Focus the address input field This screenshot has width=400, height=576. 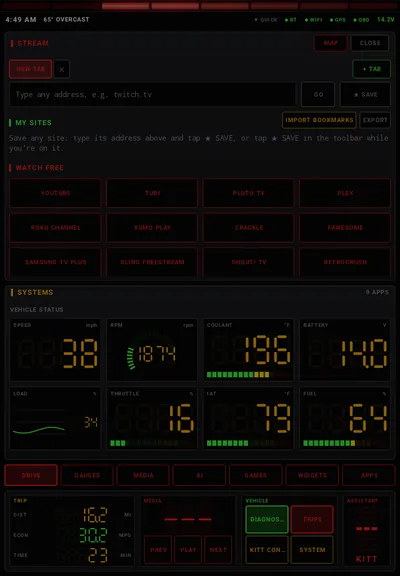tap(153, 94)
